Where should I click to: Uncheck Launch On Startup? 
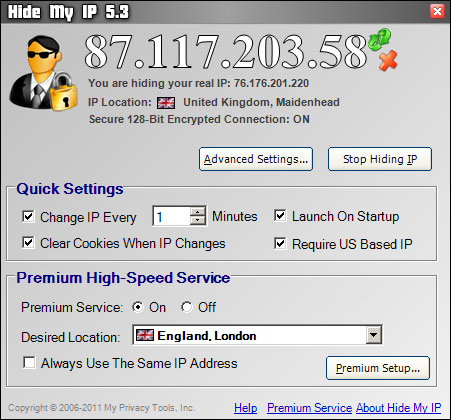tap(280, 216)
